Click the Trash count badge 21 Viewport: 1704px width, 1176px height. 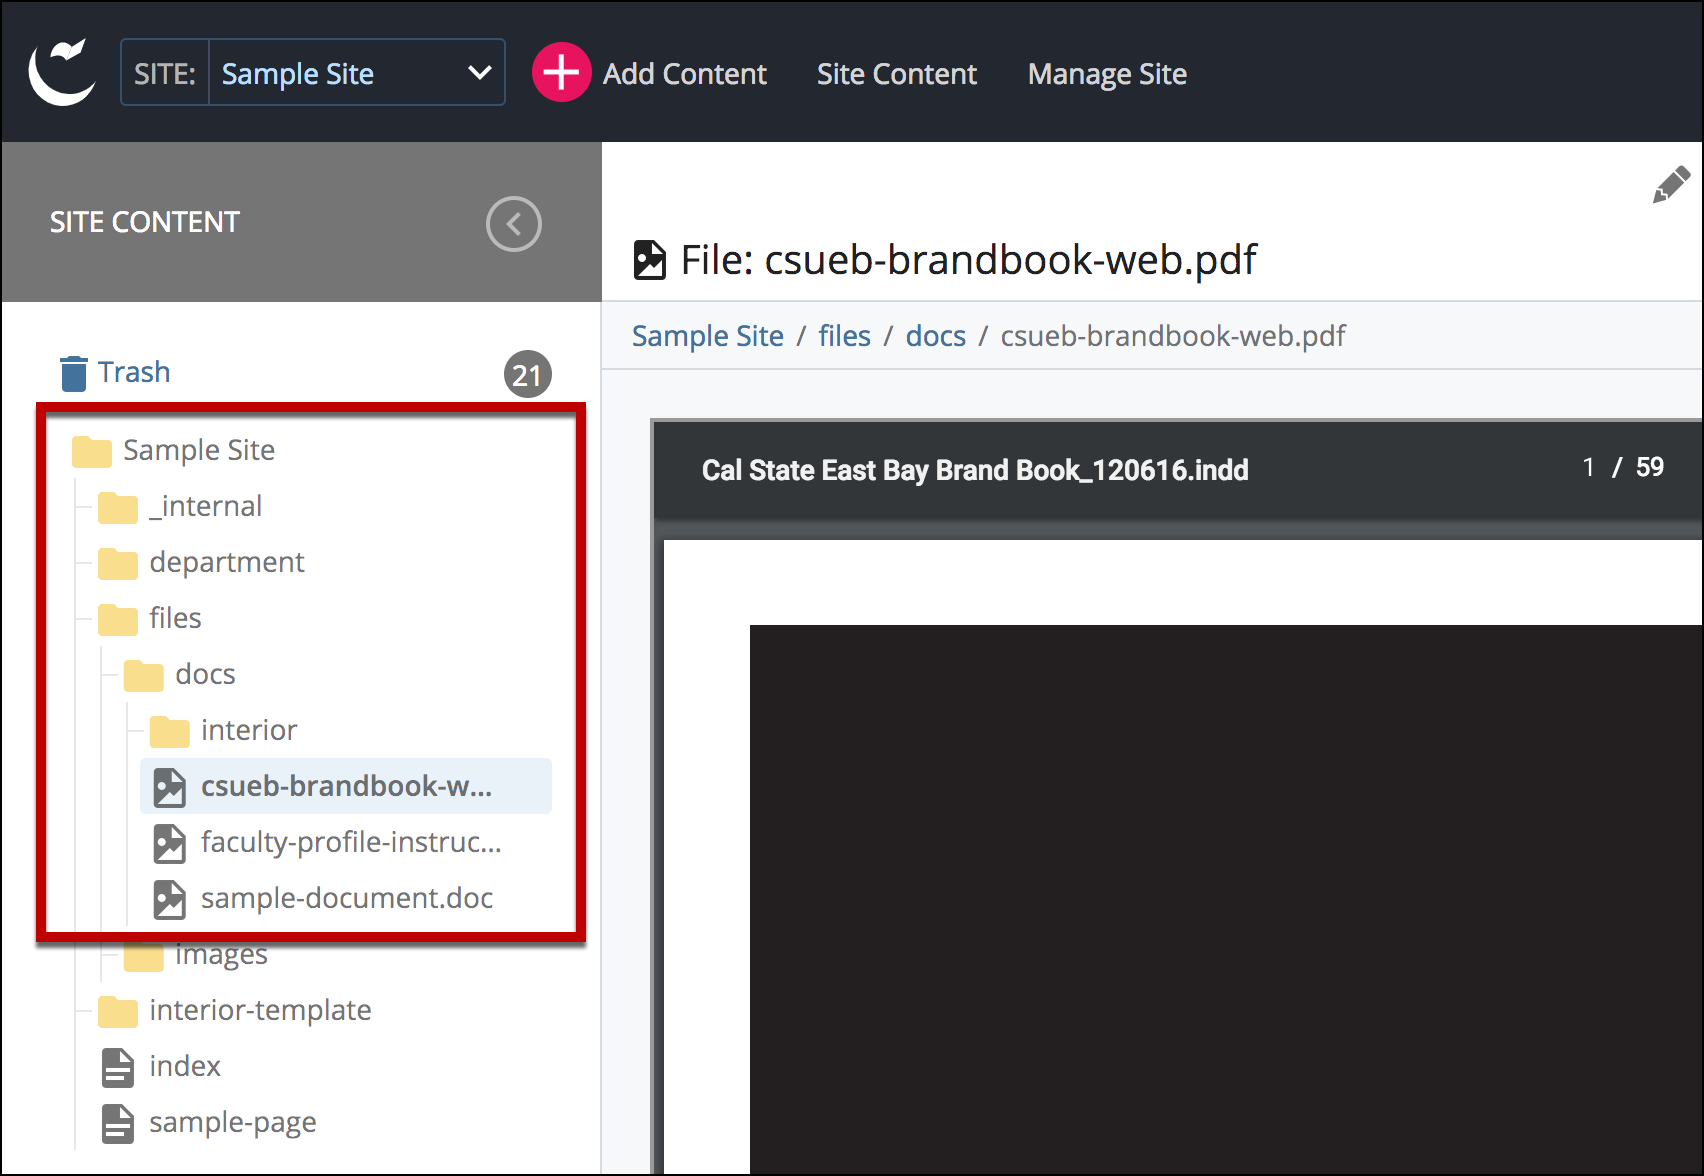coord(527,374)
